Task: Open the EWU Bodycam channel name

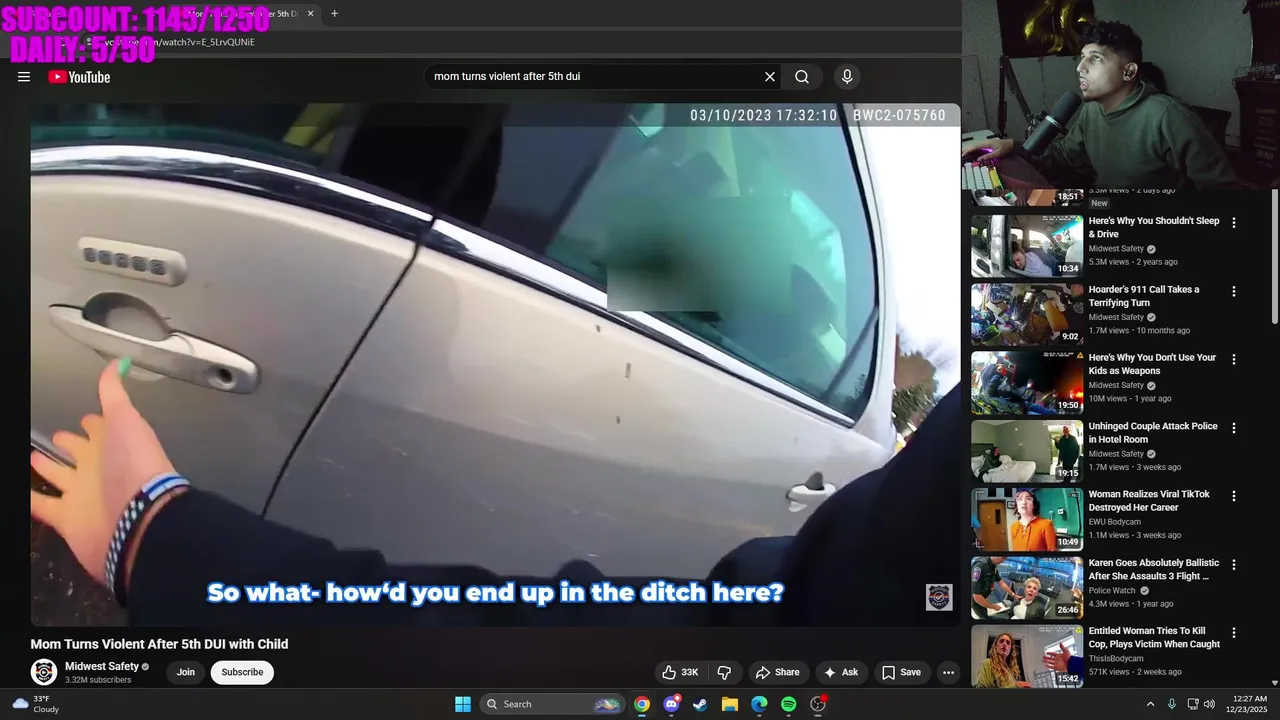Action: (1115, 522)
